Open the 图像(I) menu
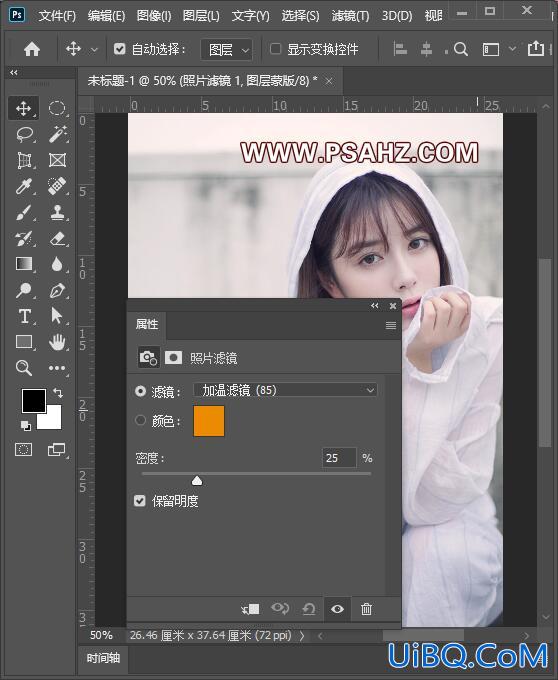The height and width of the screenshot is (680, 558). 154,16
